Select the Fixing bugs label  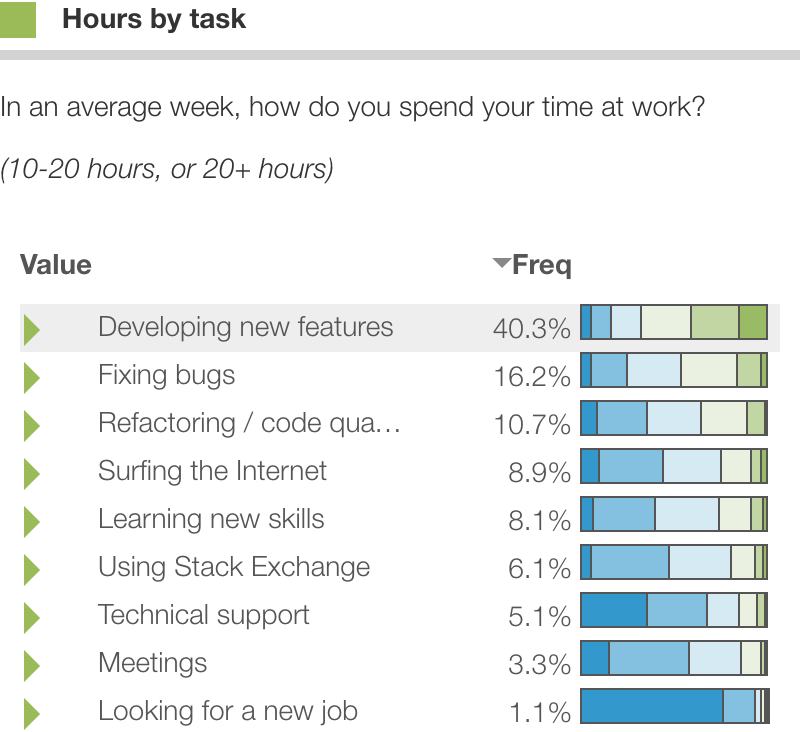166,375
